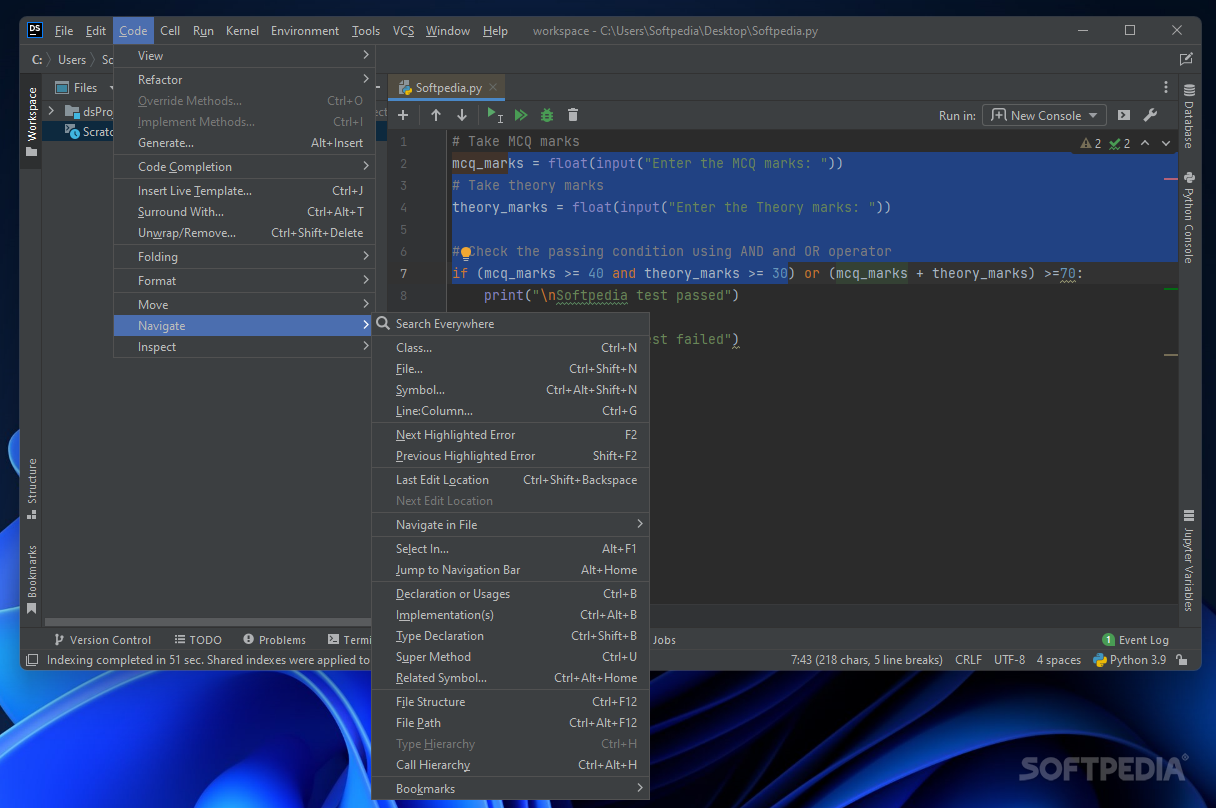Click the read-only lock icon in status bar
This screenshot has height=808, width=1216.
click(x=1182, y=660)
